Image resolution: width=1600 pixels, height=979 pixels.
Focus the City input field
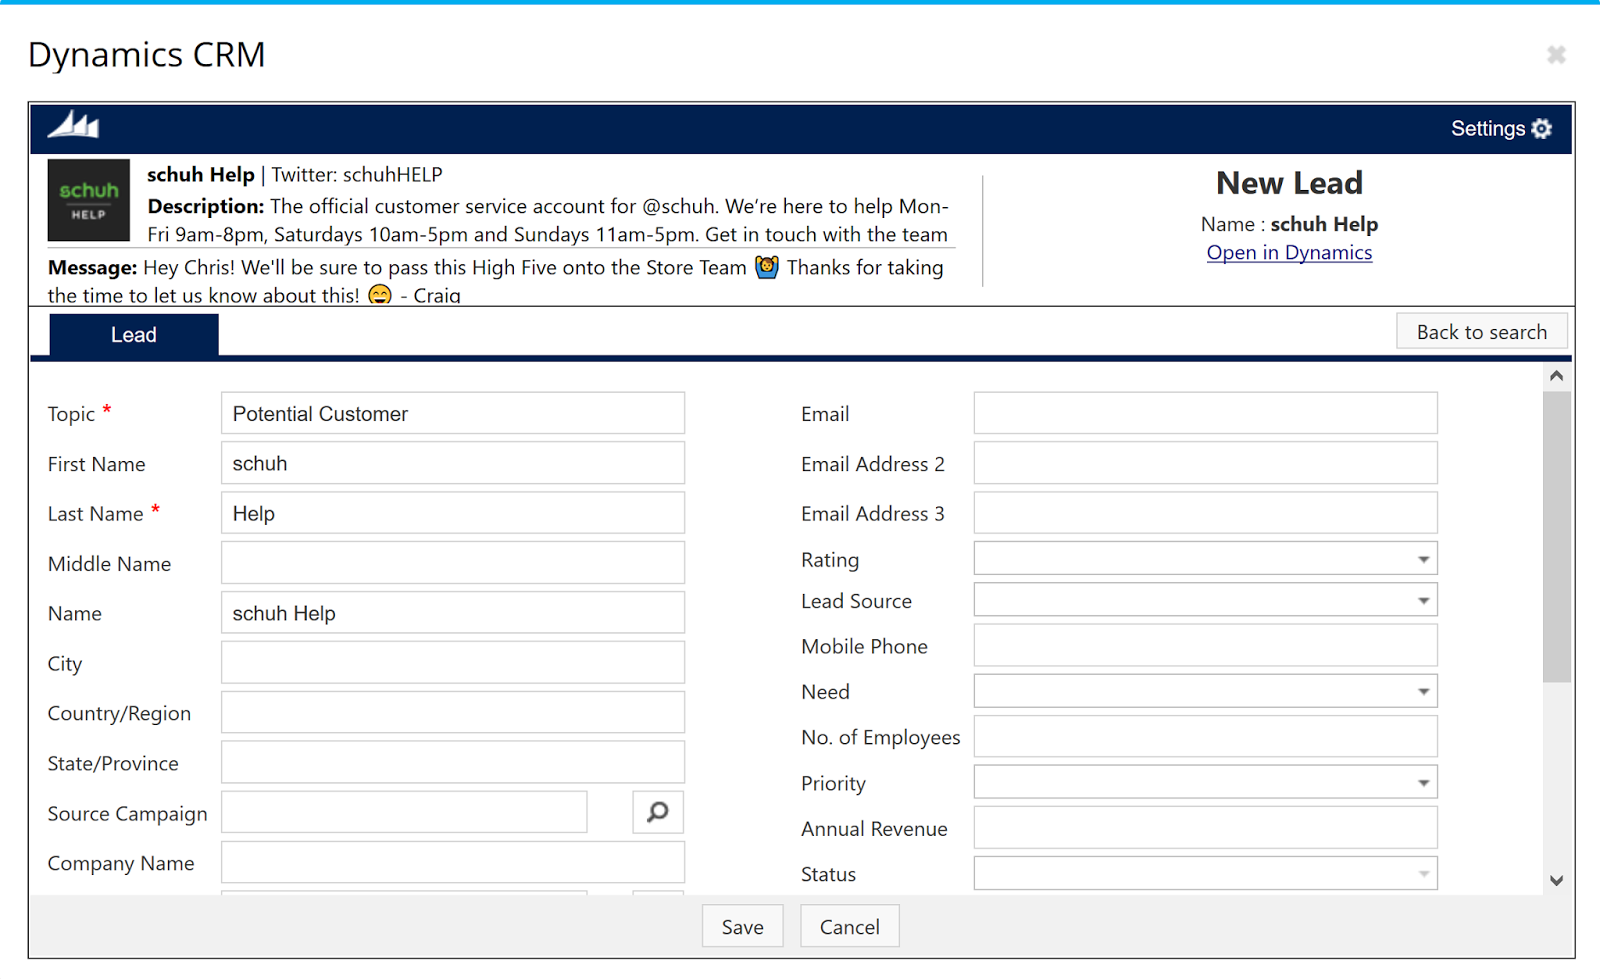click(x=453, y=663)
